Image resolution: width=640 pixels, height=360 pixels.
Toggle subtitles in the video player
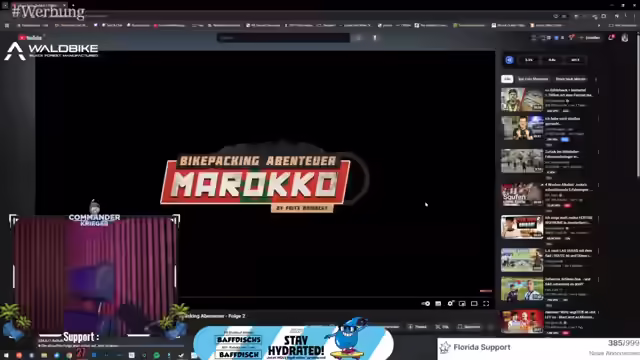click(x=438, y=304)
